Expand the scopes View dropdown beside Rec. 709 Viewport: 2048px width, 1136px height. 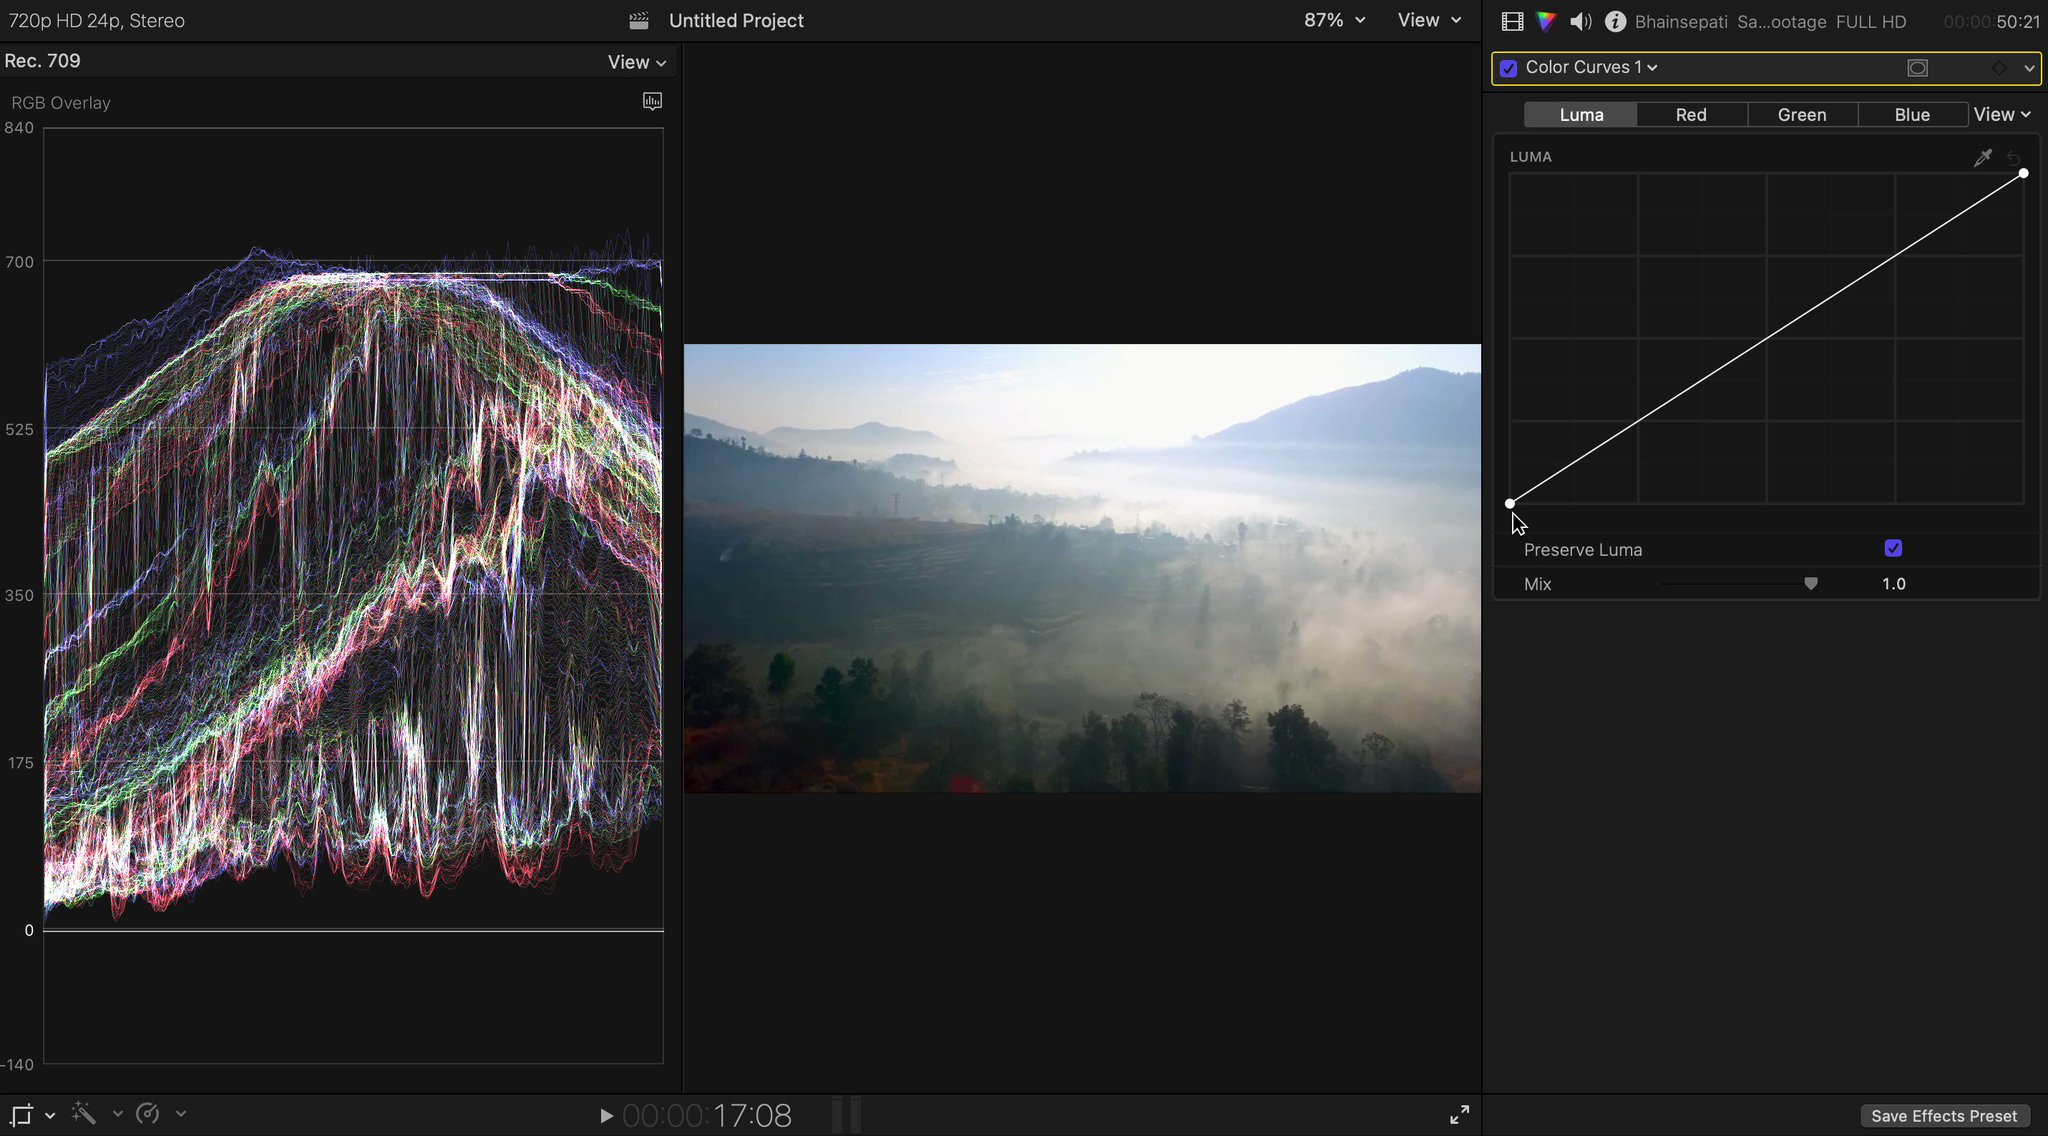click(x=636, y=62)
